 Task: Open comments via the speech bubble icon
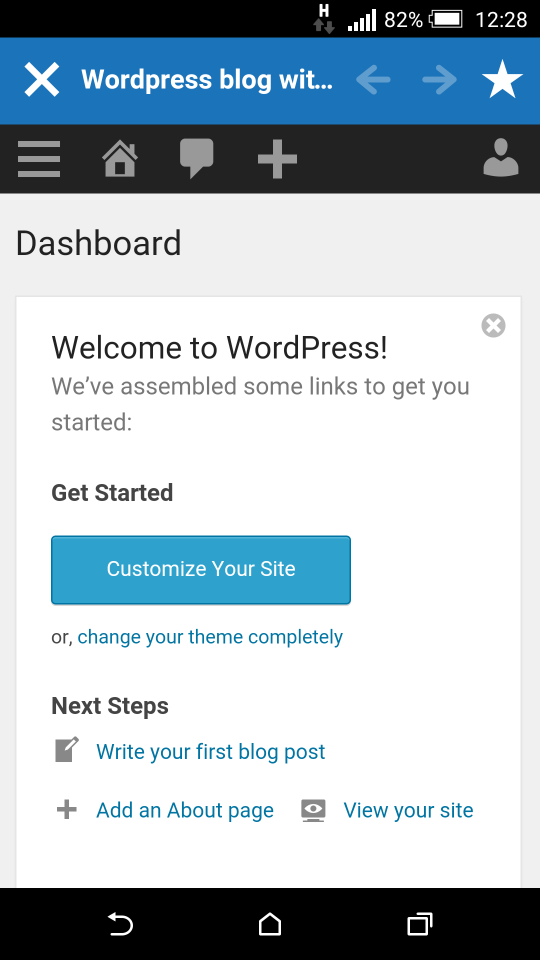coord(197,158)
